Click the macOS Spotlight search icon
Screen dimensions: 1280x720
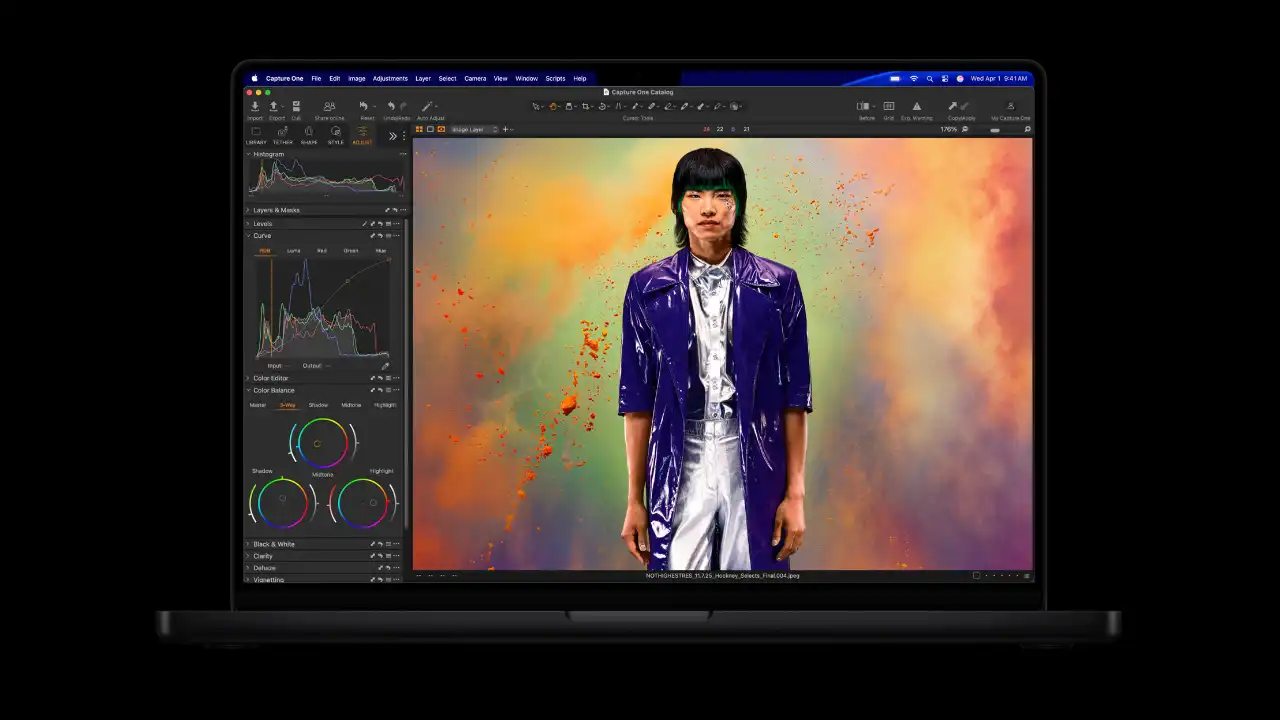(929, 78)
